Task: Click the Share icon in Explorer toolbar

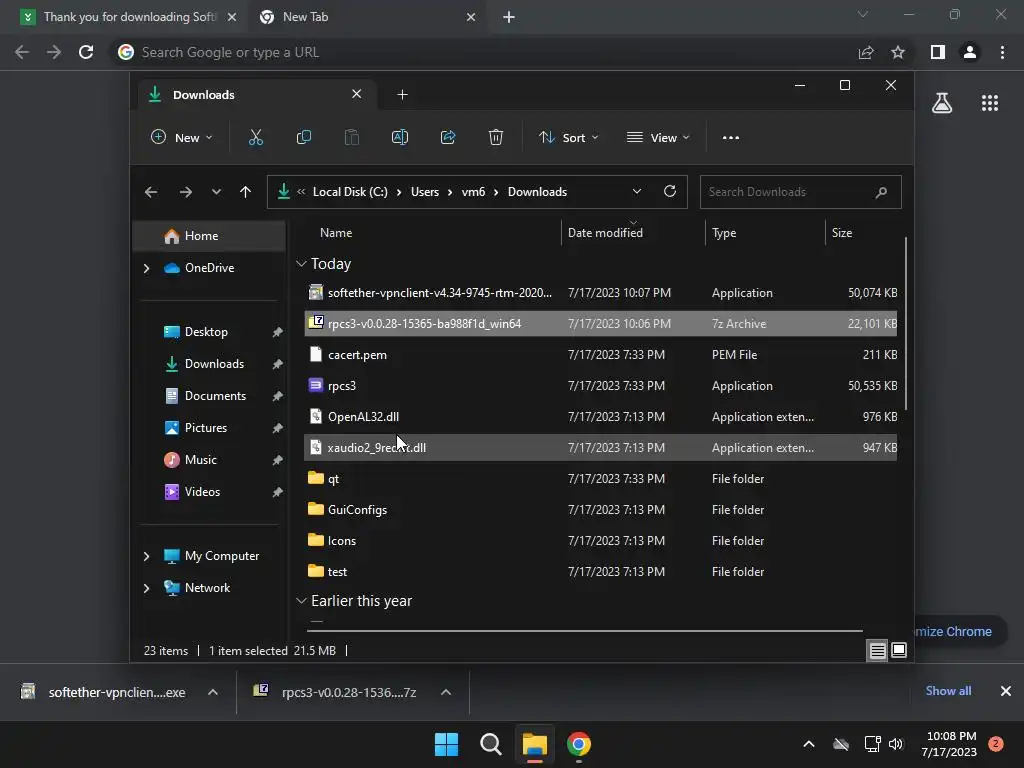Action: click(x=448, y=137)
